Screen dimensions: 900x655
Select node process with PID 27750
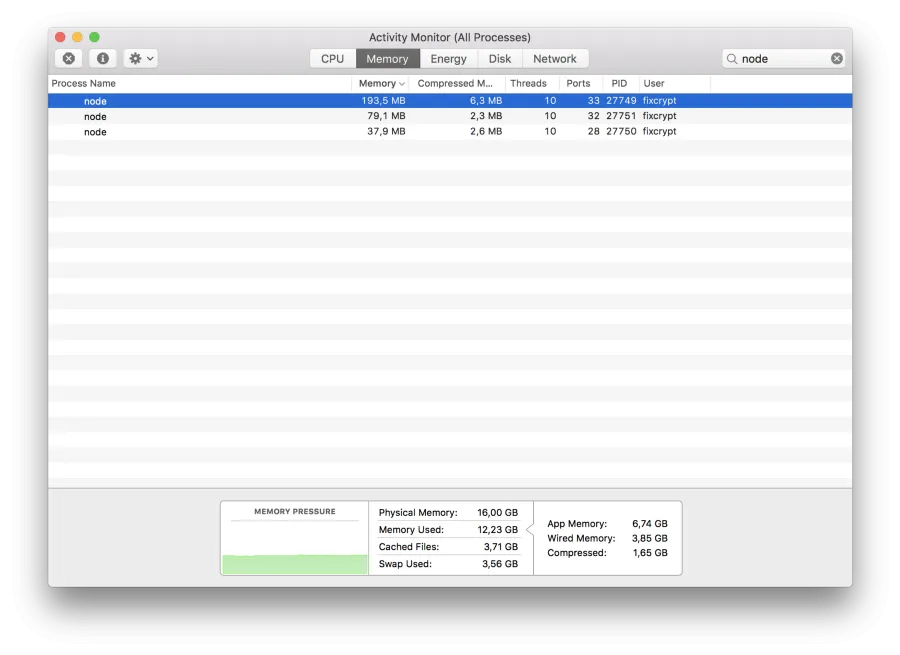pos(450,131)
